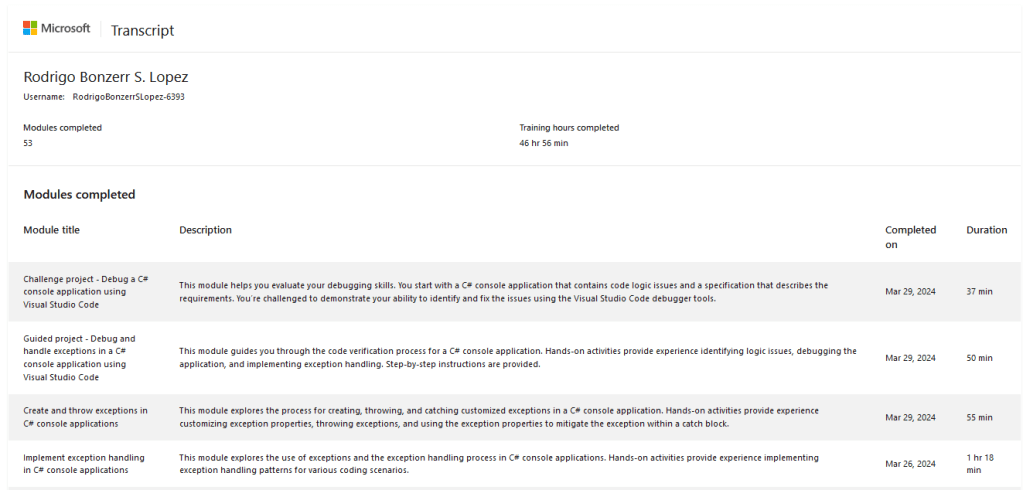Click the 37 min duration cell

979,291
